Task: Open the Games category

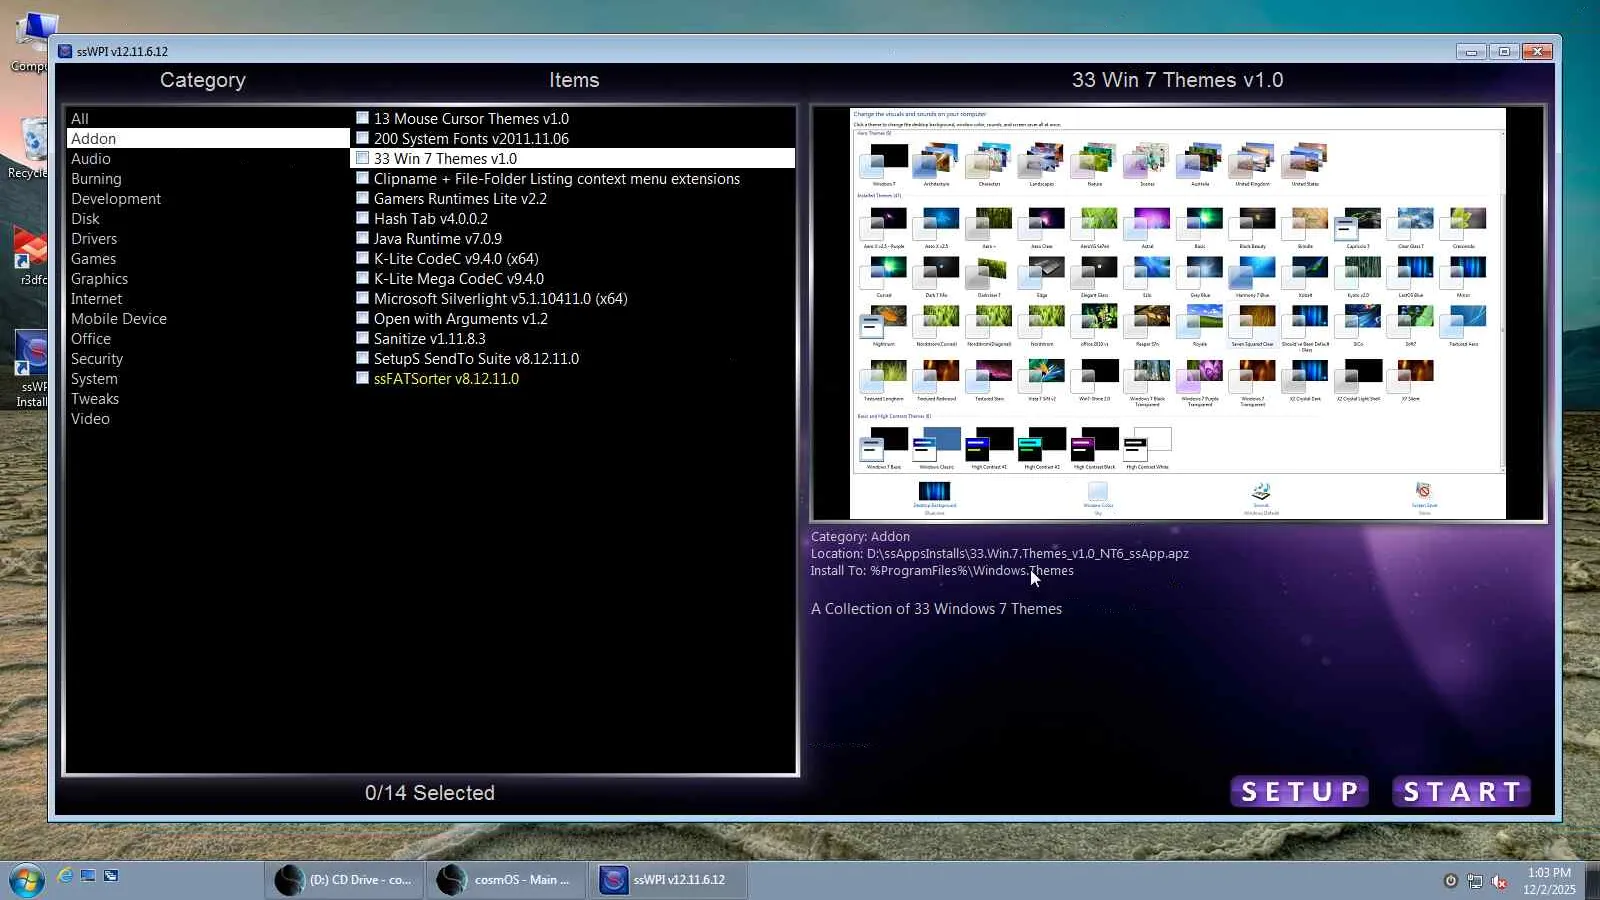Action: click(208, 258)
